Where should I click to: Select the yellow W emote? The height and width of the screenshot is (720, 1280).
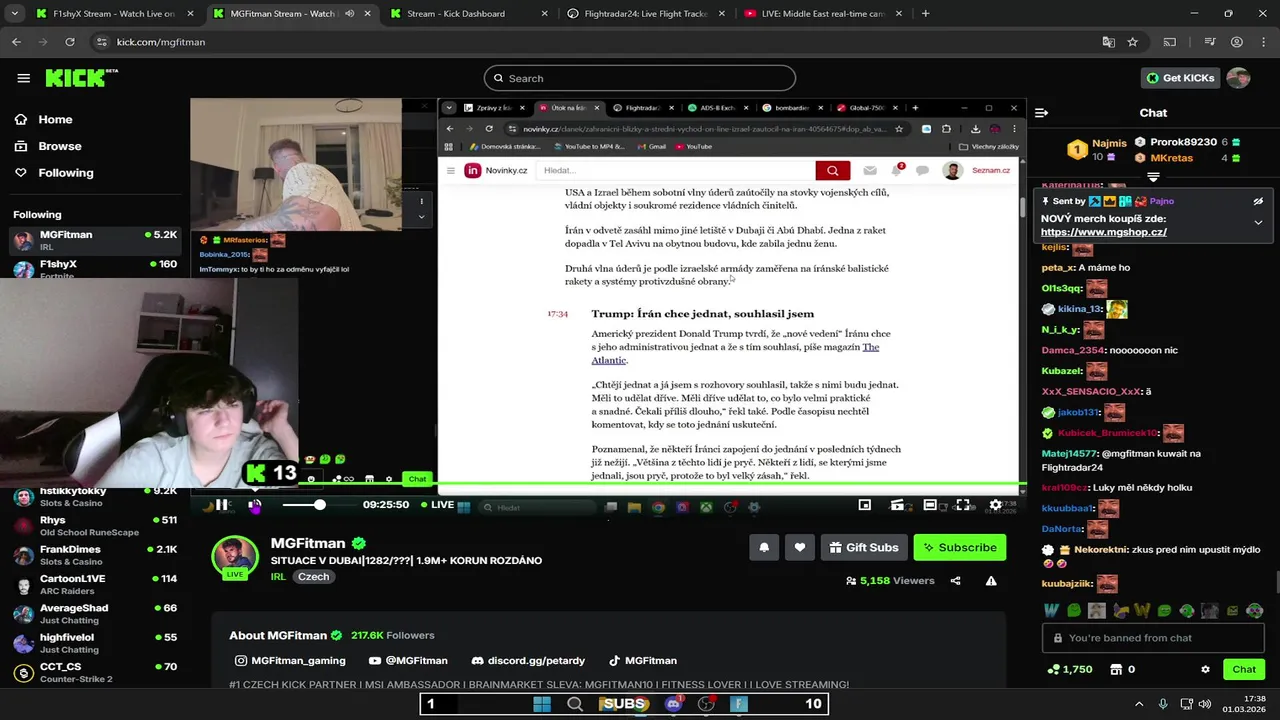[x=1141, y=610]
